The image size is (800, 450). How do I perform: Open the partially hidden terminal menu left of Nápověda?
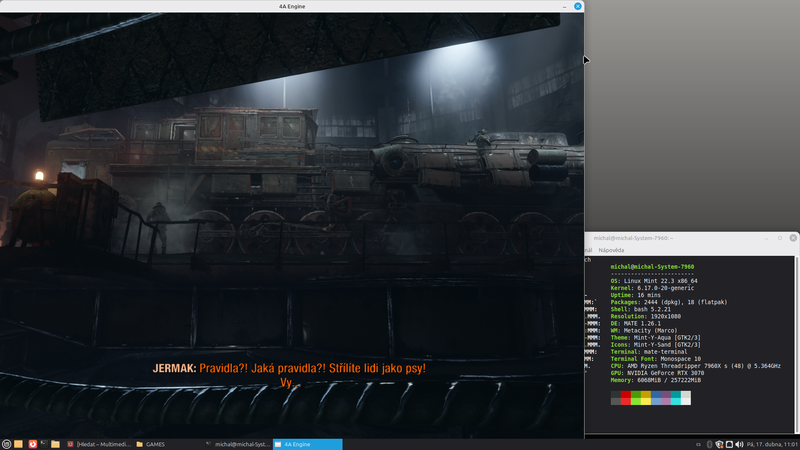tap(588, 250)
